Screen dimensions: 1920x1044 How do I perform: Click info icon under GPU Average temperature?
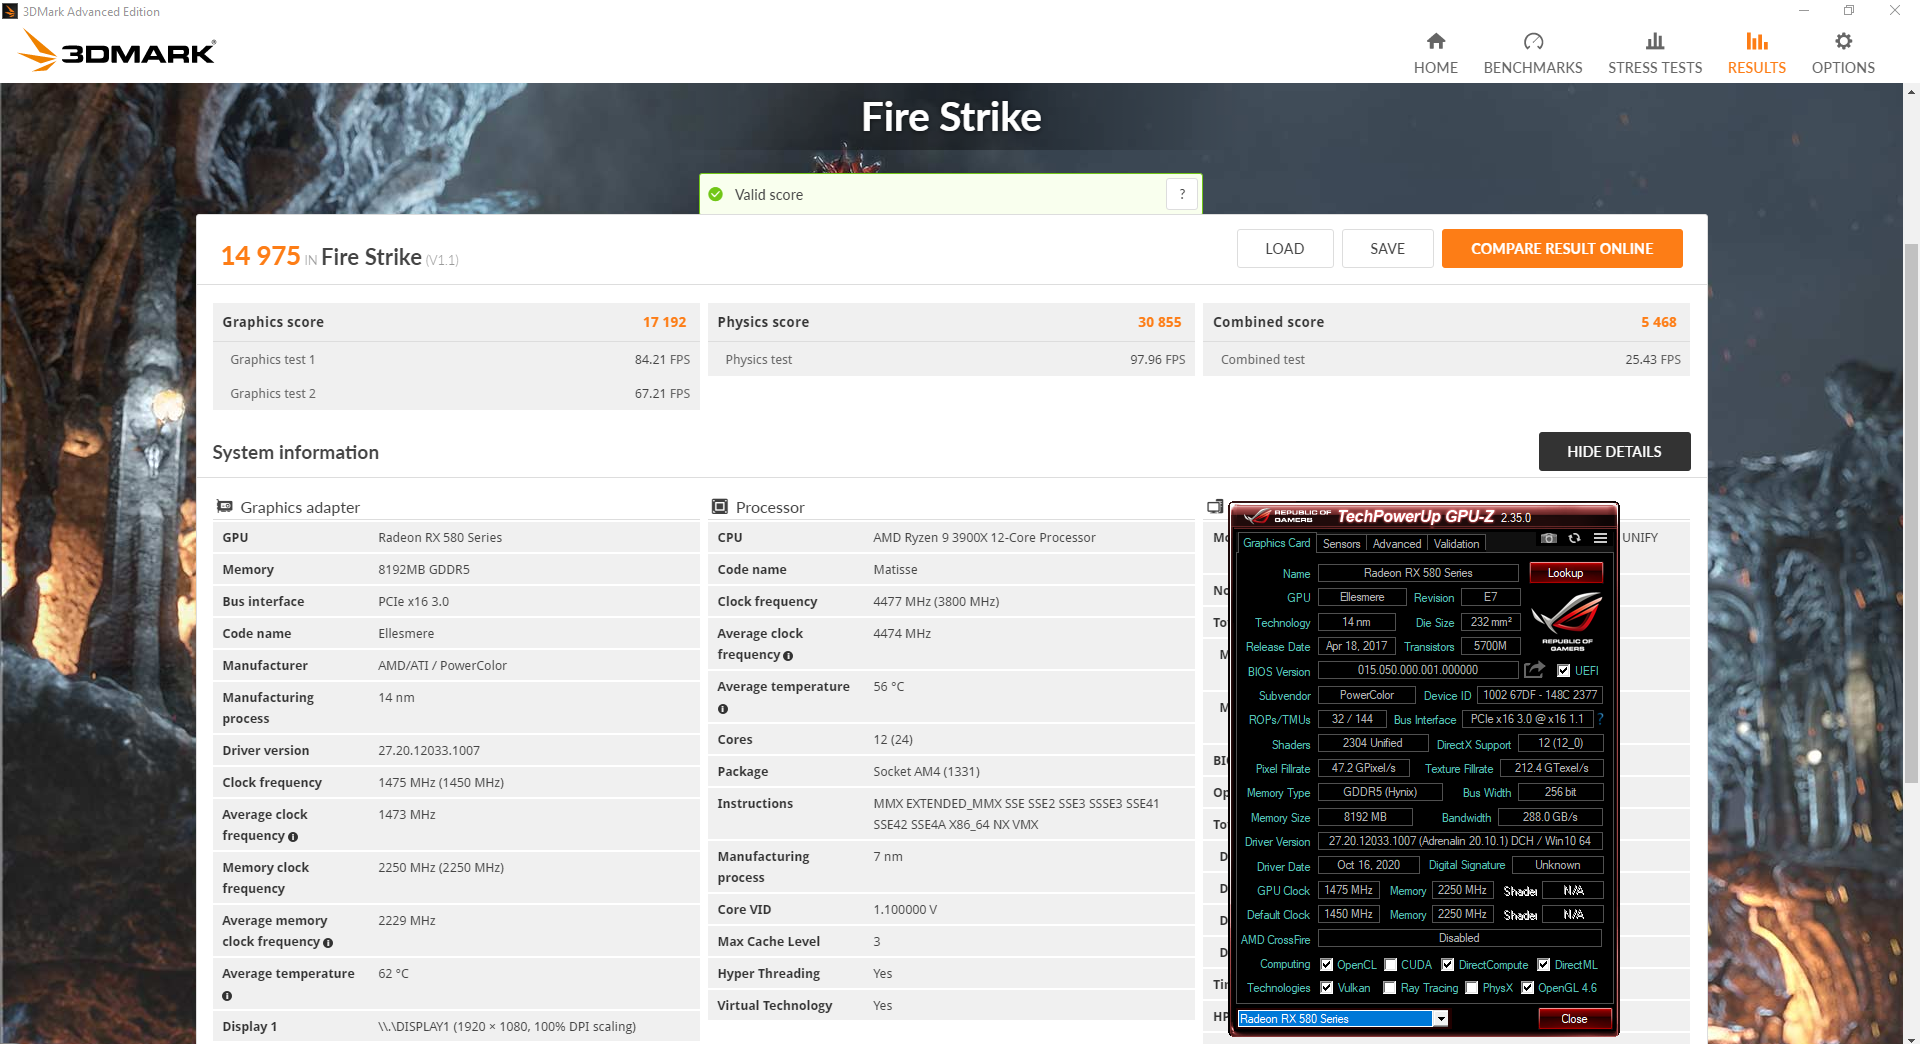227,996
